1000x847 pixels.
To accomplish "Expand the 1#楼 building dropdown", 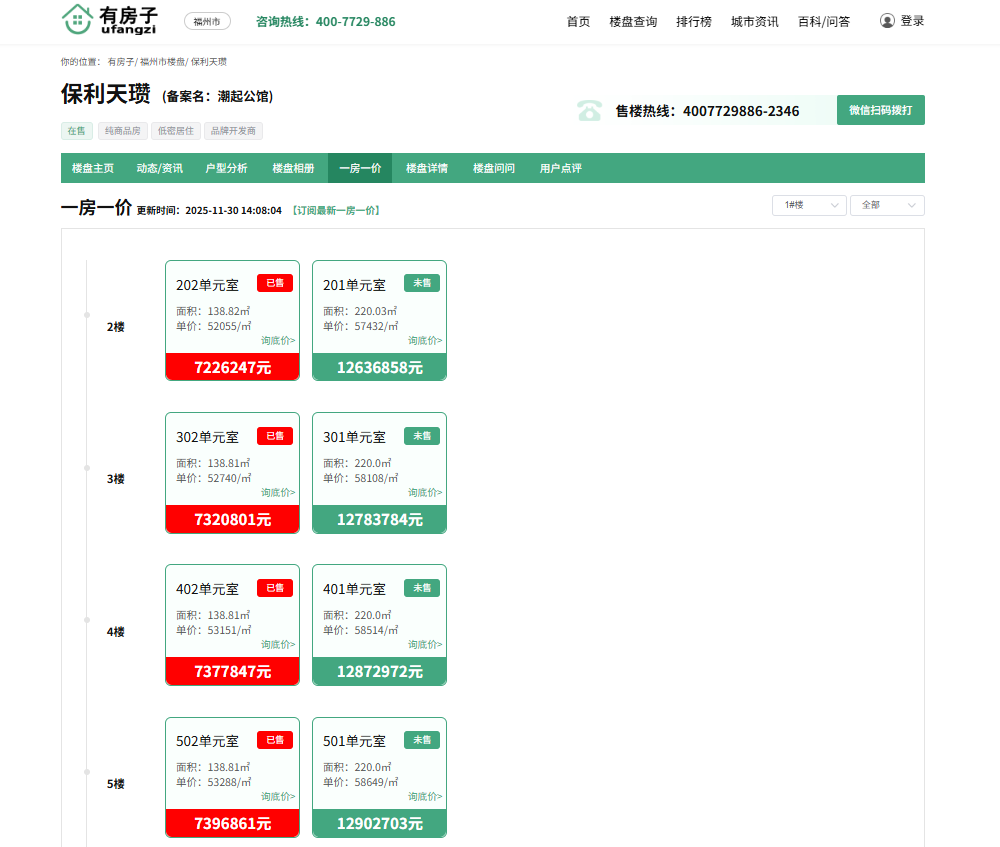I will point(808,205).
